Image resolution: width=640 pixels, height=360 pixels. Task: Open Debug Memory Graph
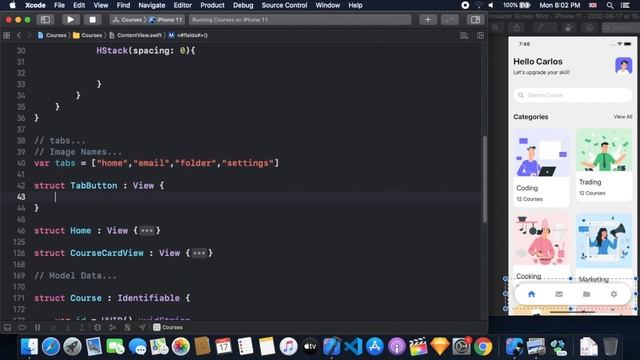point(112,327)
